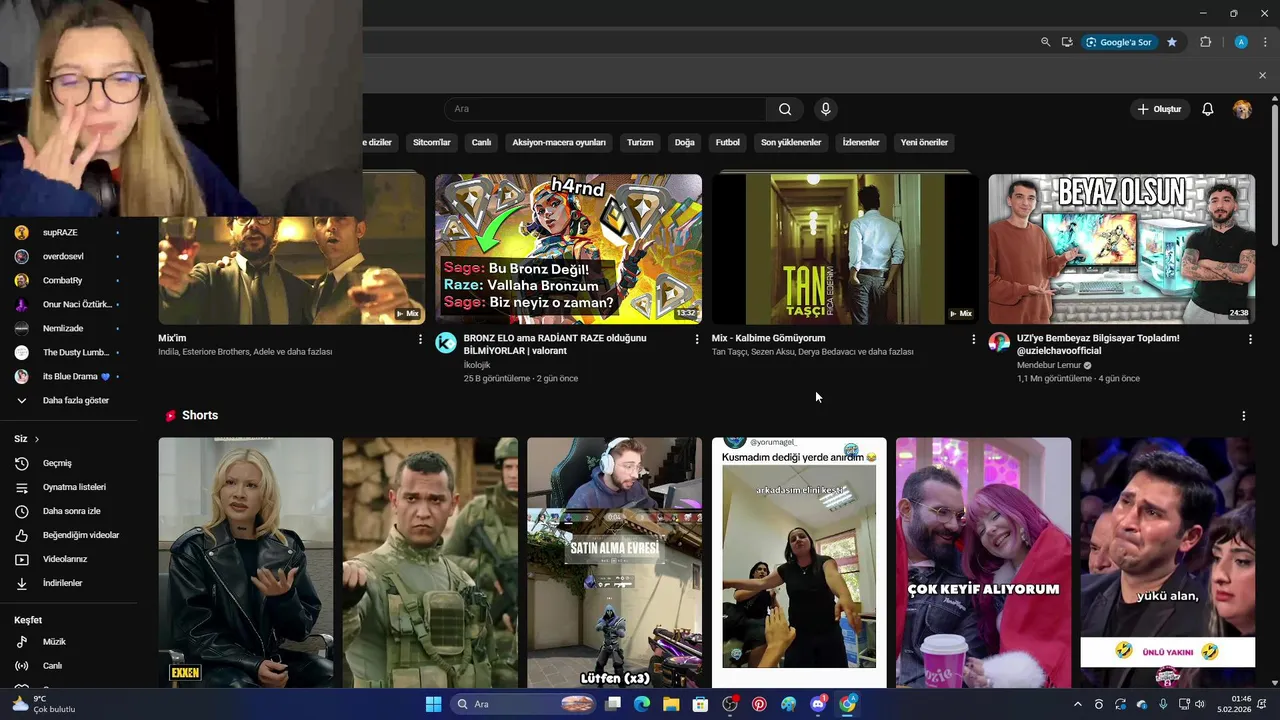Expand Daha fazla göster subscriptions

(x=68, y=400)
